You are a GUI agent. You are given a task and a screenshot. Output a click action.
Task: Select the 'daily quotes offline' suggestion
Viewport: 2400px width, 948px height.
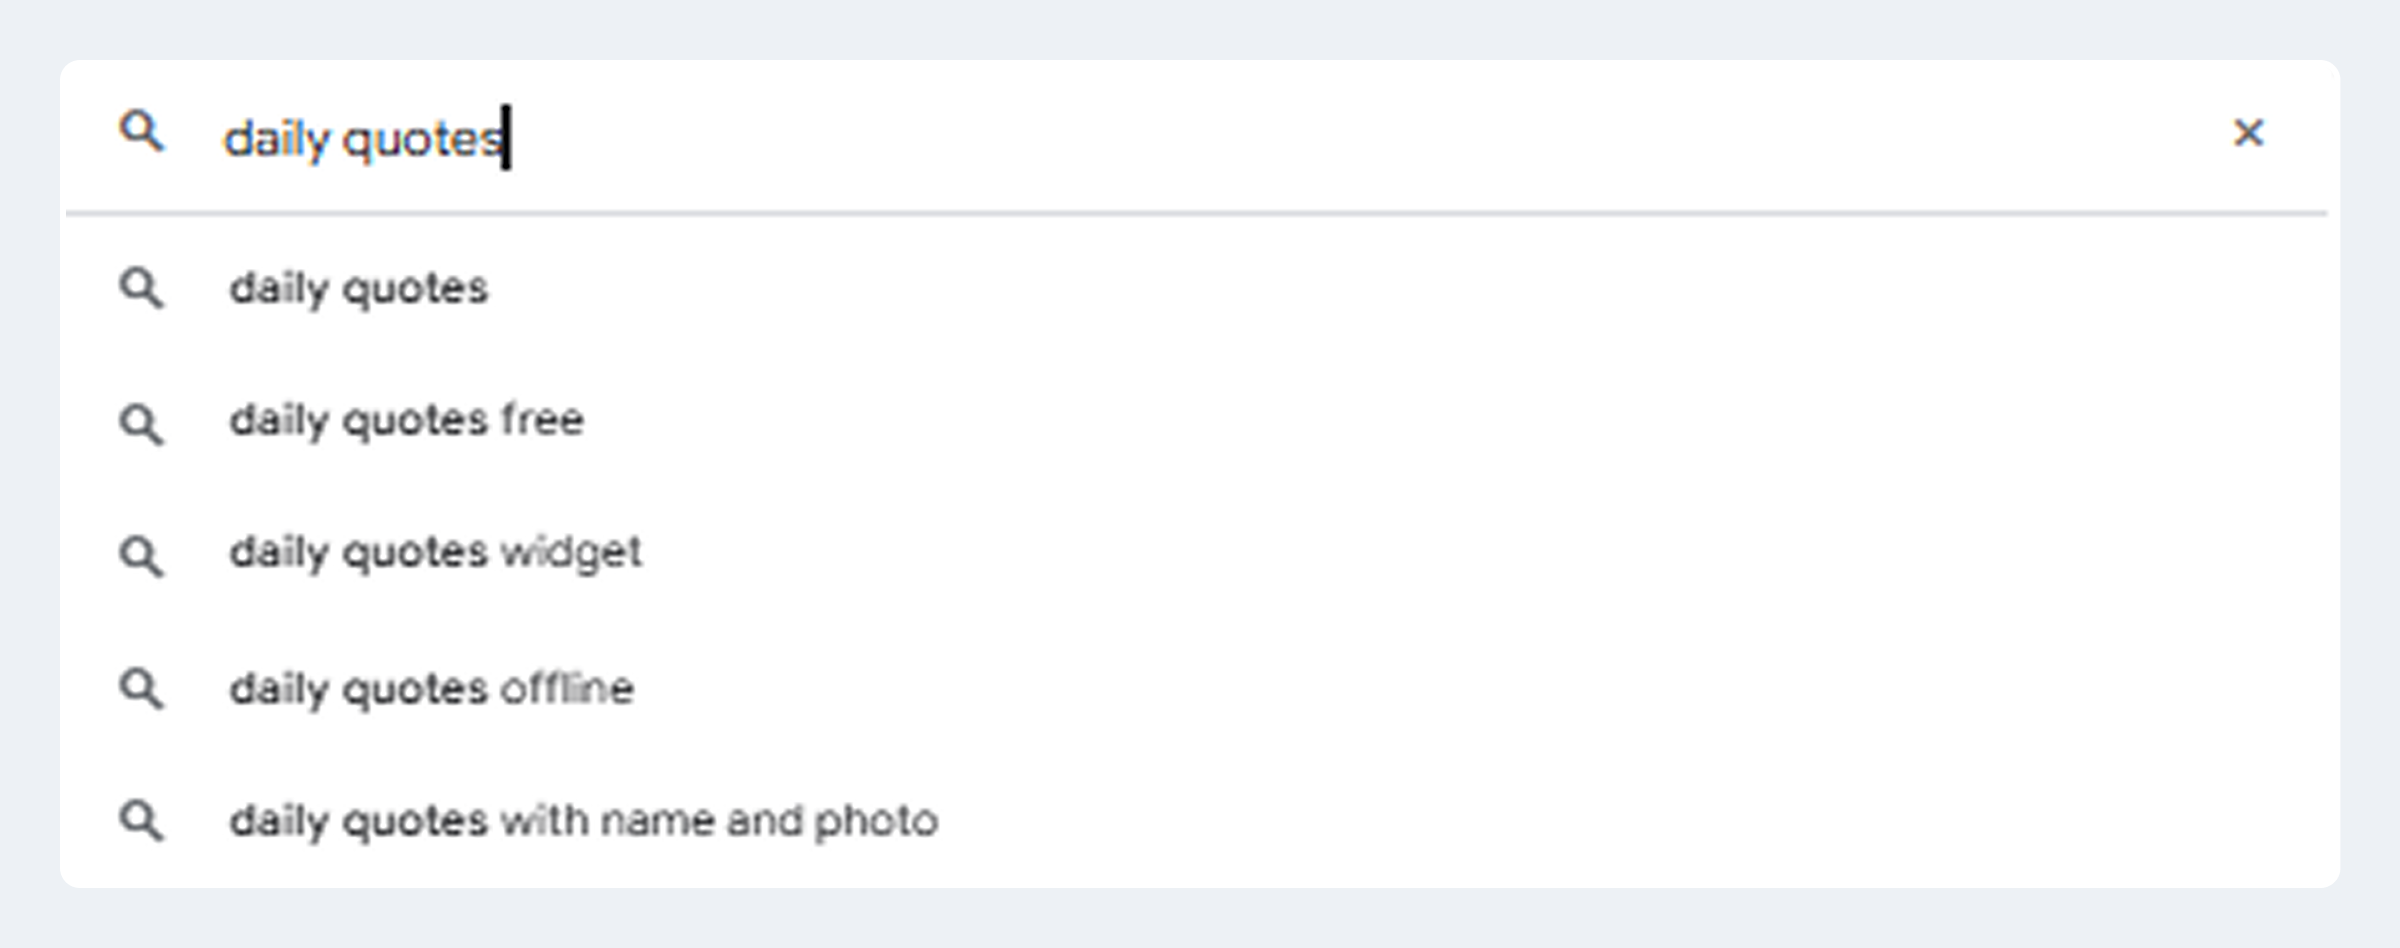[x=431, y=689]
